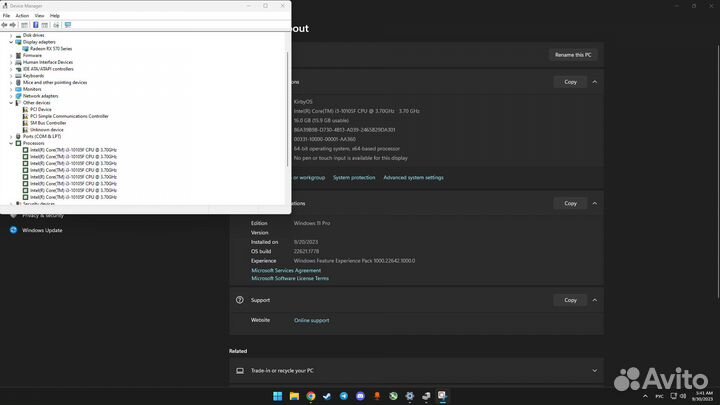Click the Processors category icon
The height and width of the screenshot is (405, 720).
point(18,143)
